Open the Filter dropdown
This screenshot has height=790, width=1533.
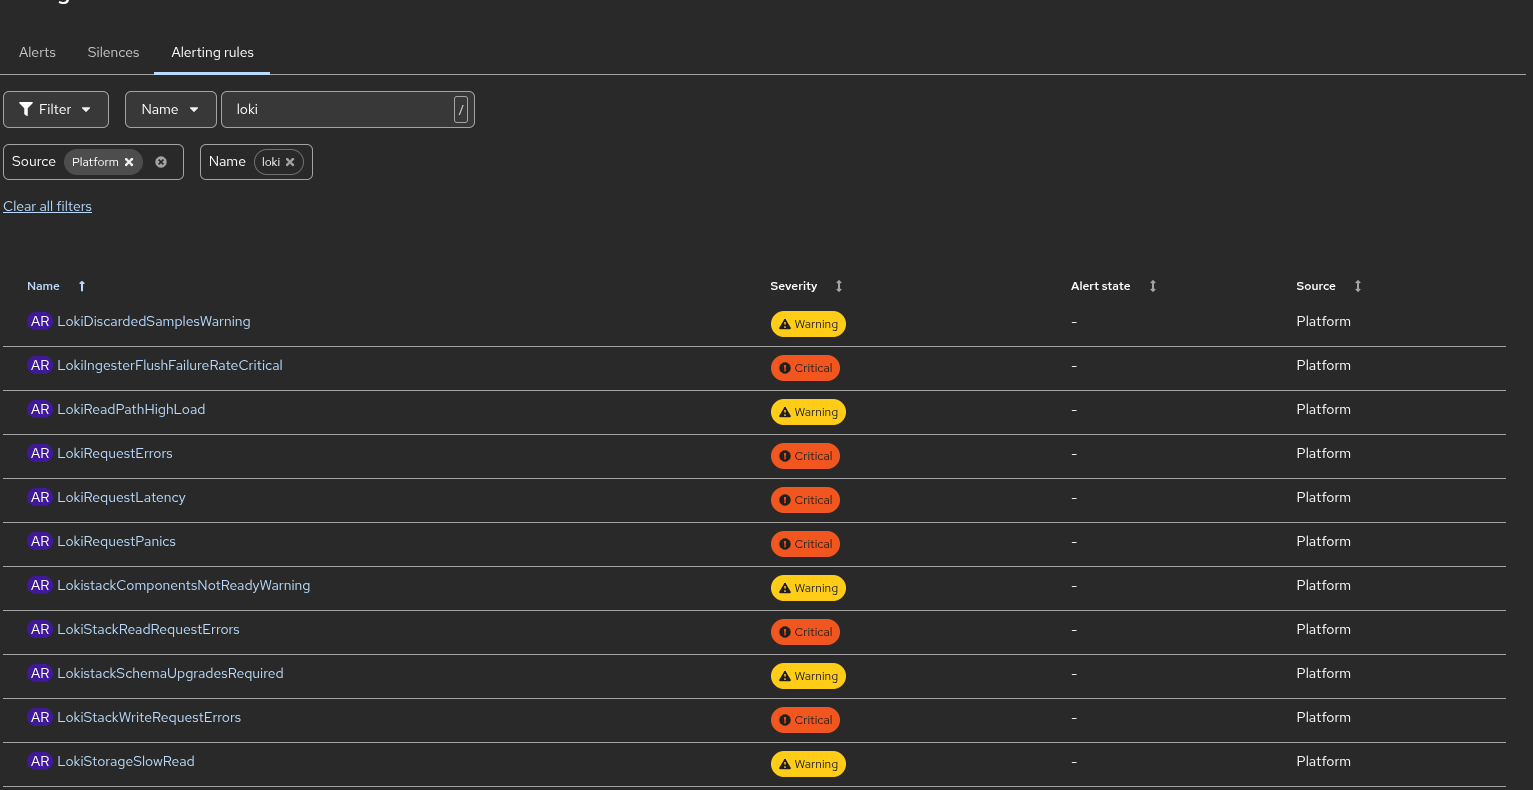point(56,110)
